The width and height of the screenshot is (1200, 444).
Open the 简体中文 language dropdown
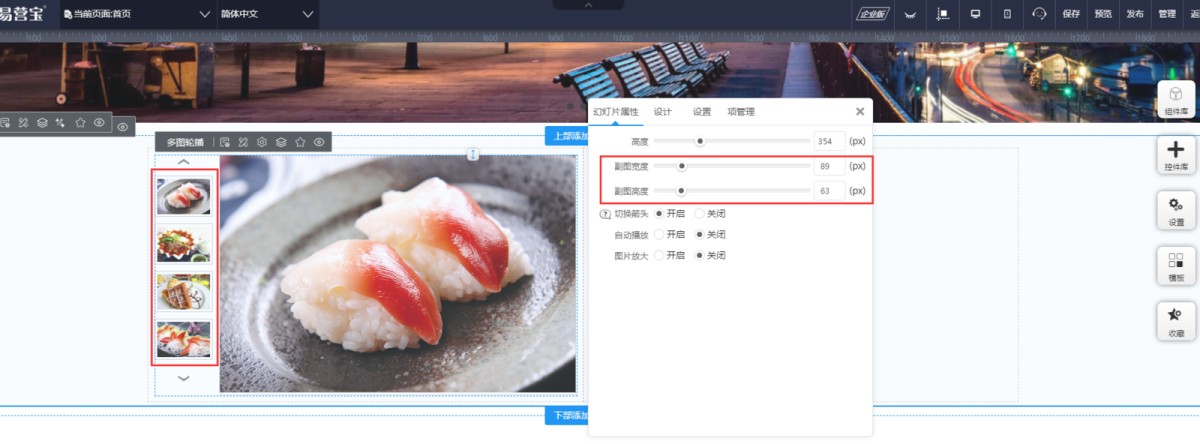point(267,14)
